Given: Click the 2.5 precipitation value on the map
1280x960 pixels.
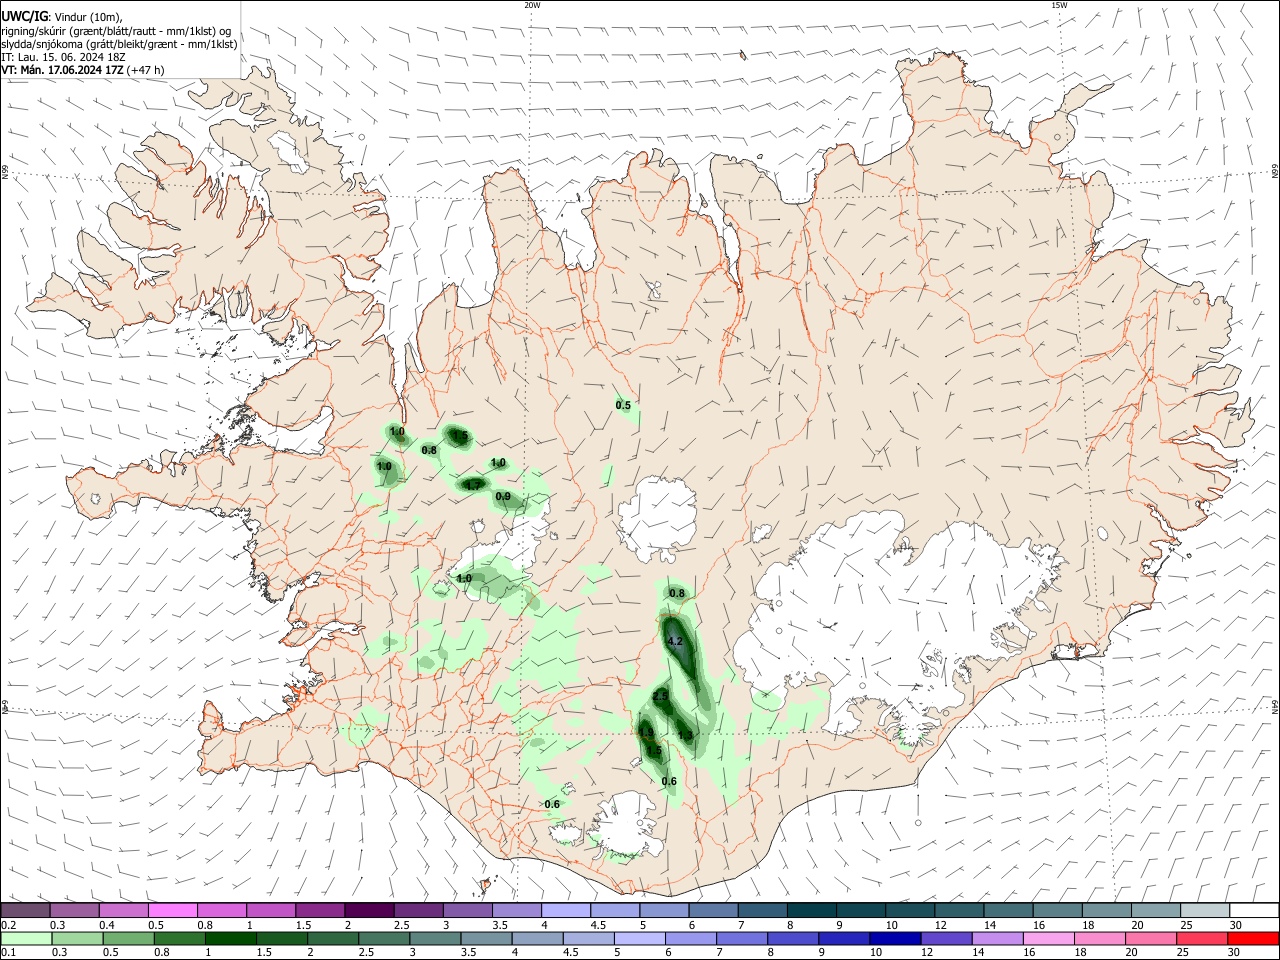Looking at the screenshot, I should pyautogui.click(x=660, y=696).
